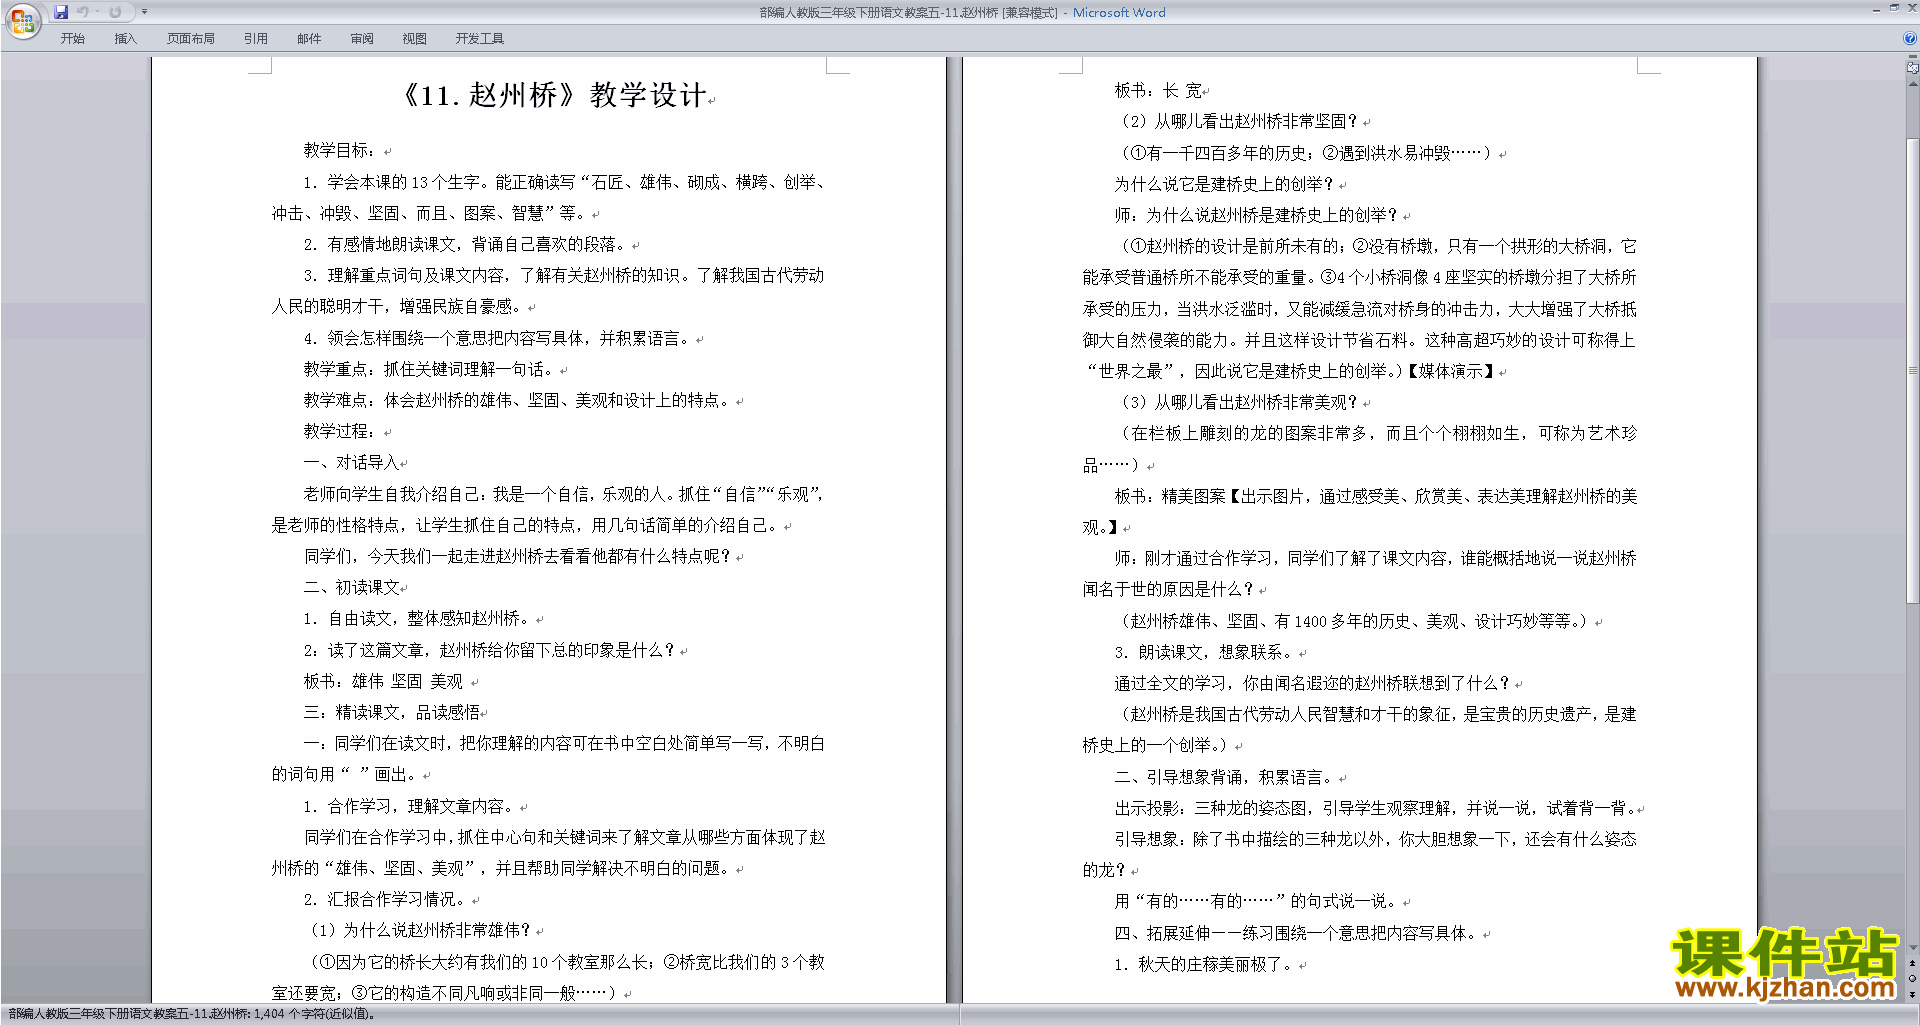Click the blue Help question mark icon
Image resolution: width=1920 pixels, height=1025 pixels.
(1910, 39)
